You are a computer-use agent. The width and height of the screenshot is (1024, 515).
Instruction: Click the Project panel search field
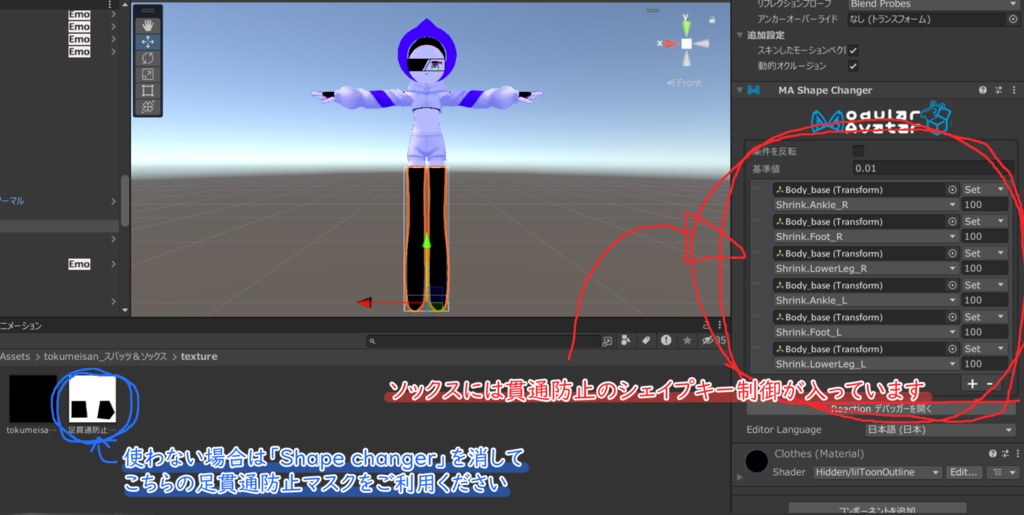point(483,341)
